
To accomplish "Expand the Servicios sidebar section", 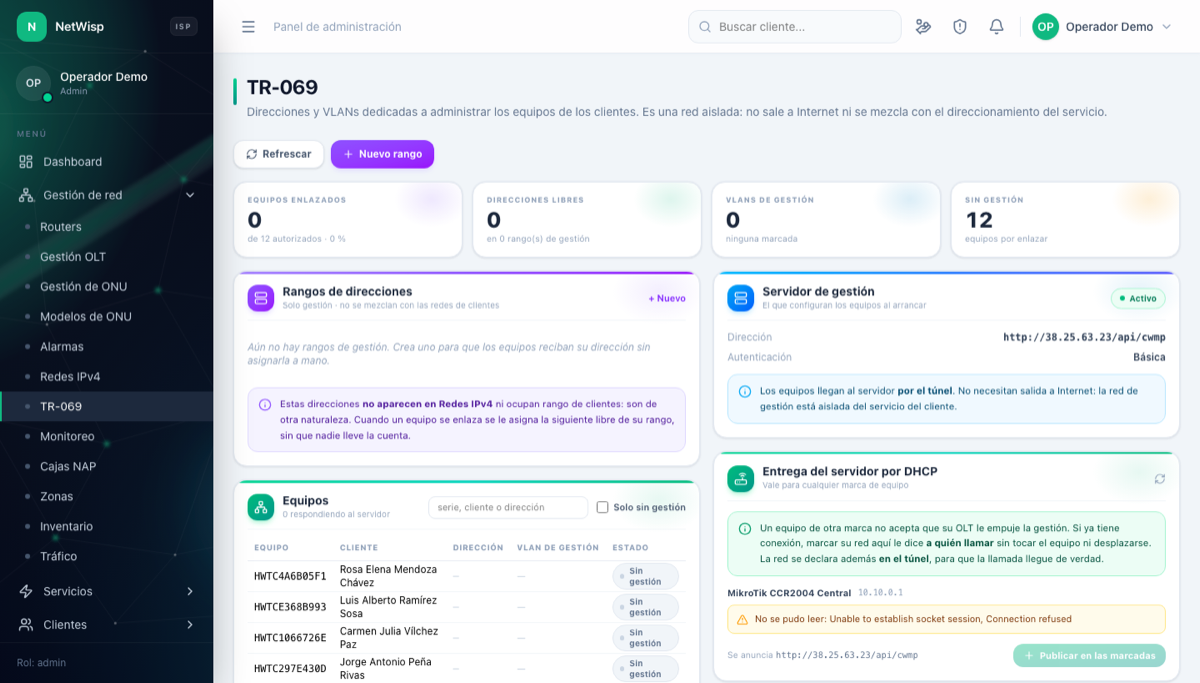I will pyautogui.click(x=106, y=591).
